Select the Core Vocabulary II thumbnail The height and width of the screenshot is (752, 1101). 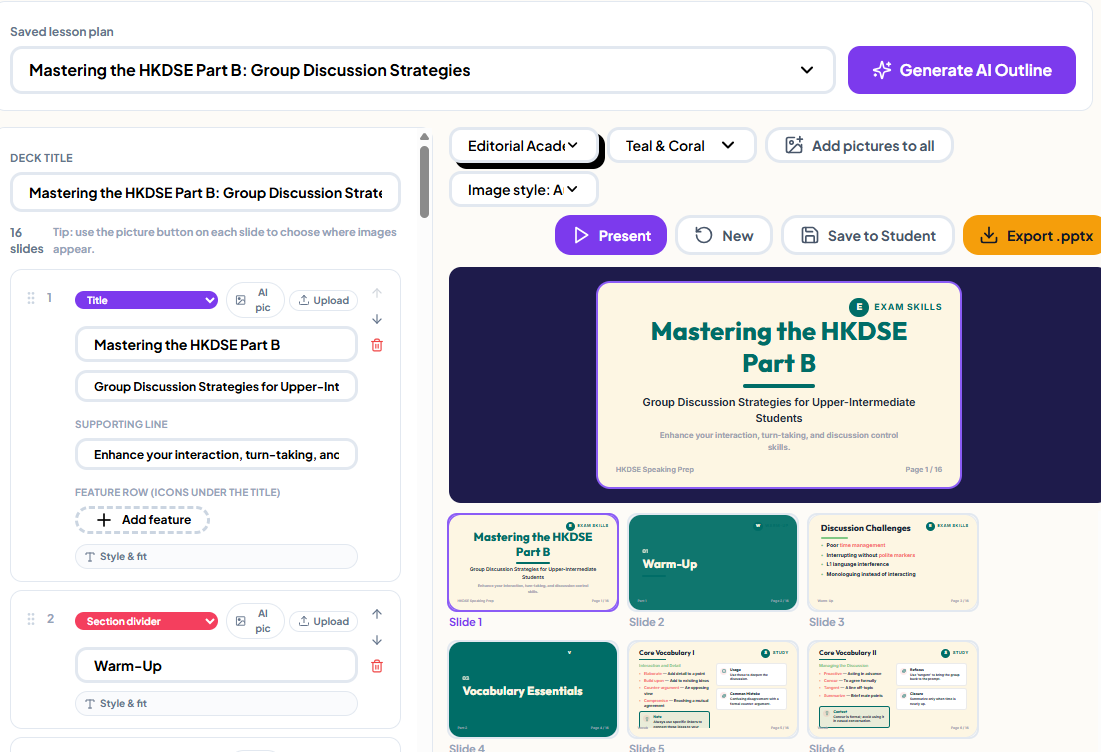click(892, 690)
